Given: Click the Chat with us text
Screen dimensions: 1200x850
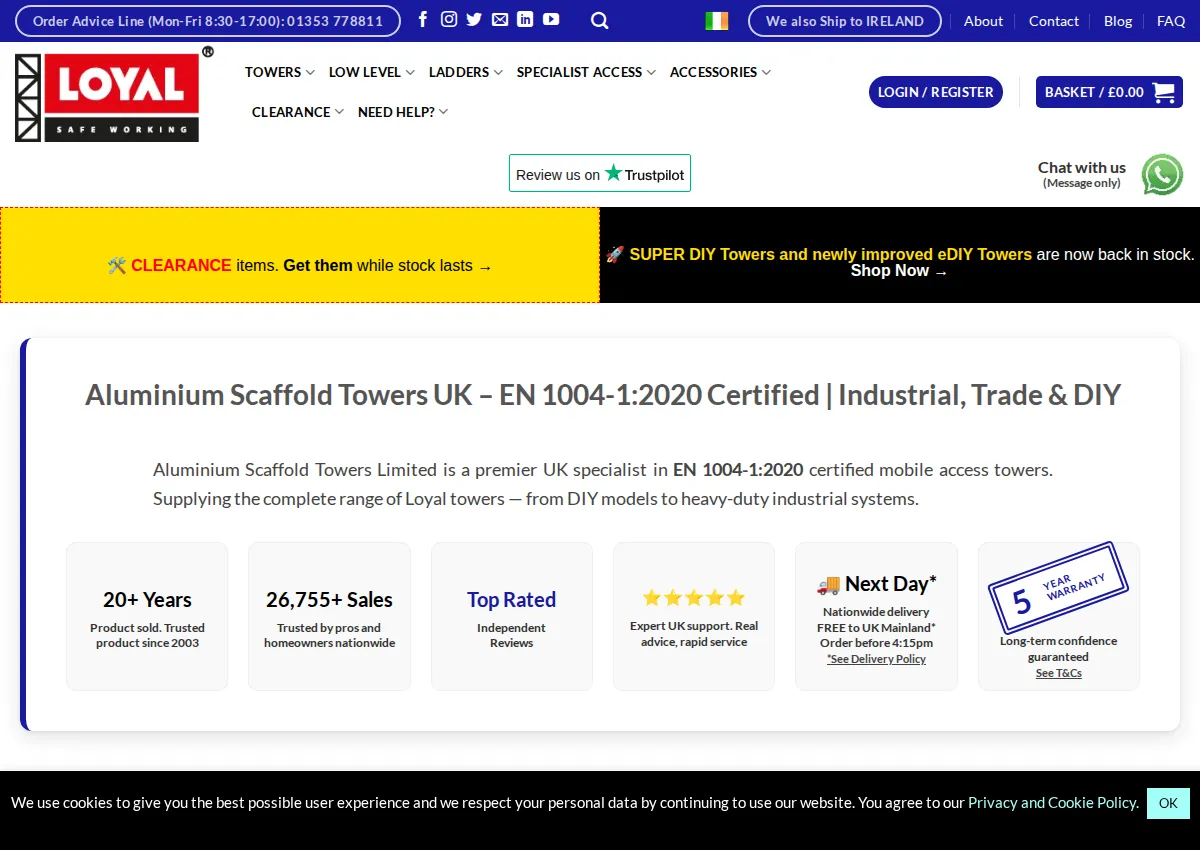Looking at the screenshot, I should point(1081,168).
